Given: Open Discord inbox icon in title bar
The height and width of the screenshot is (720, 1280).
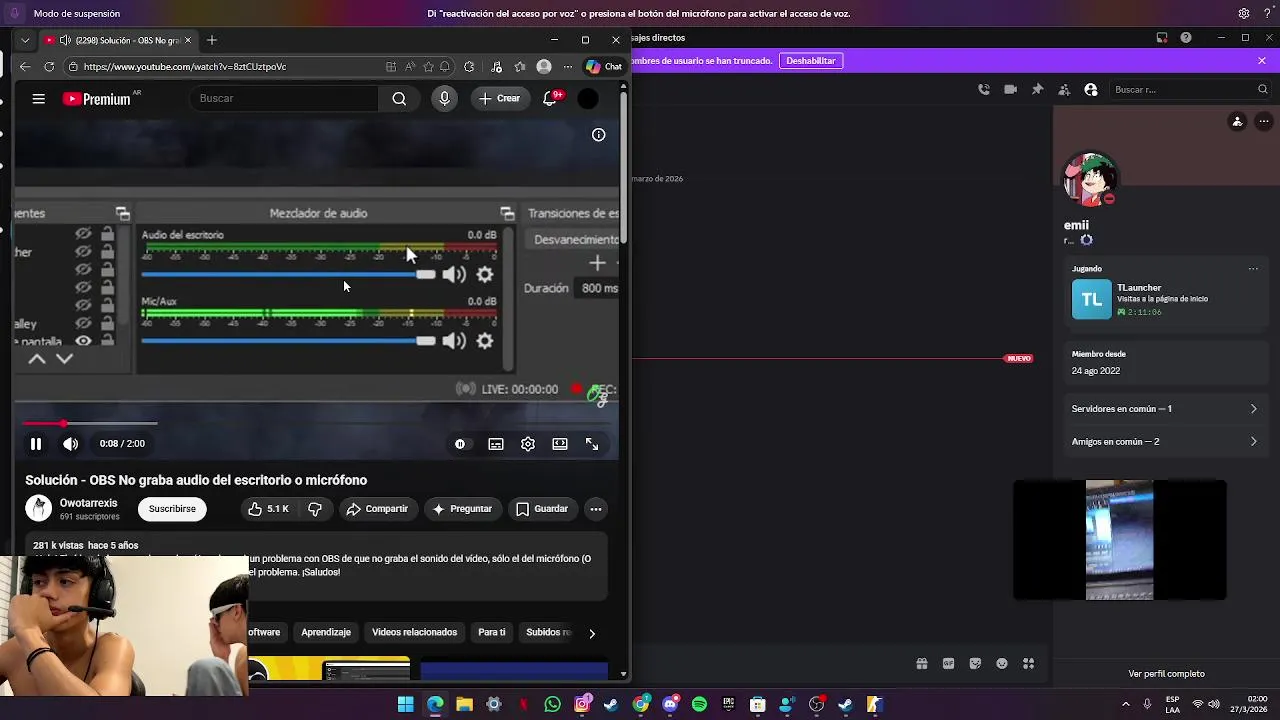Looking at the screenshot, I should (x=1162, y=38).
